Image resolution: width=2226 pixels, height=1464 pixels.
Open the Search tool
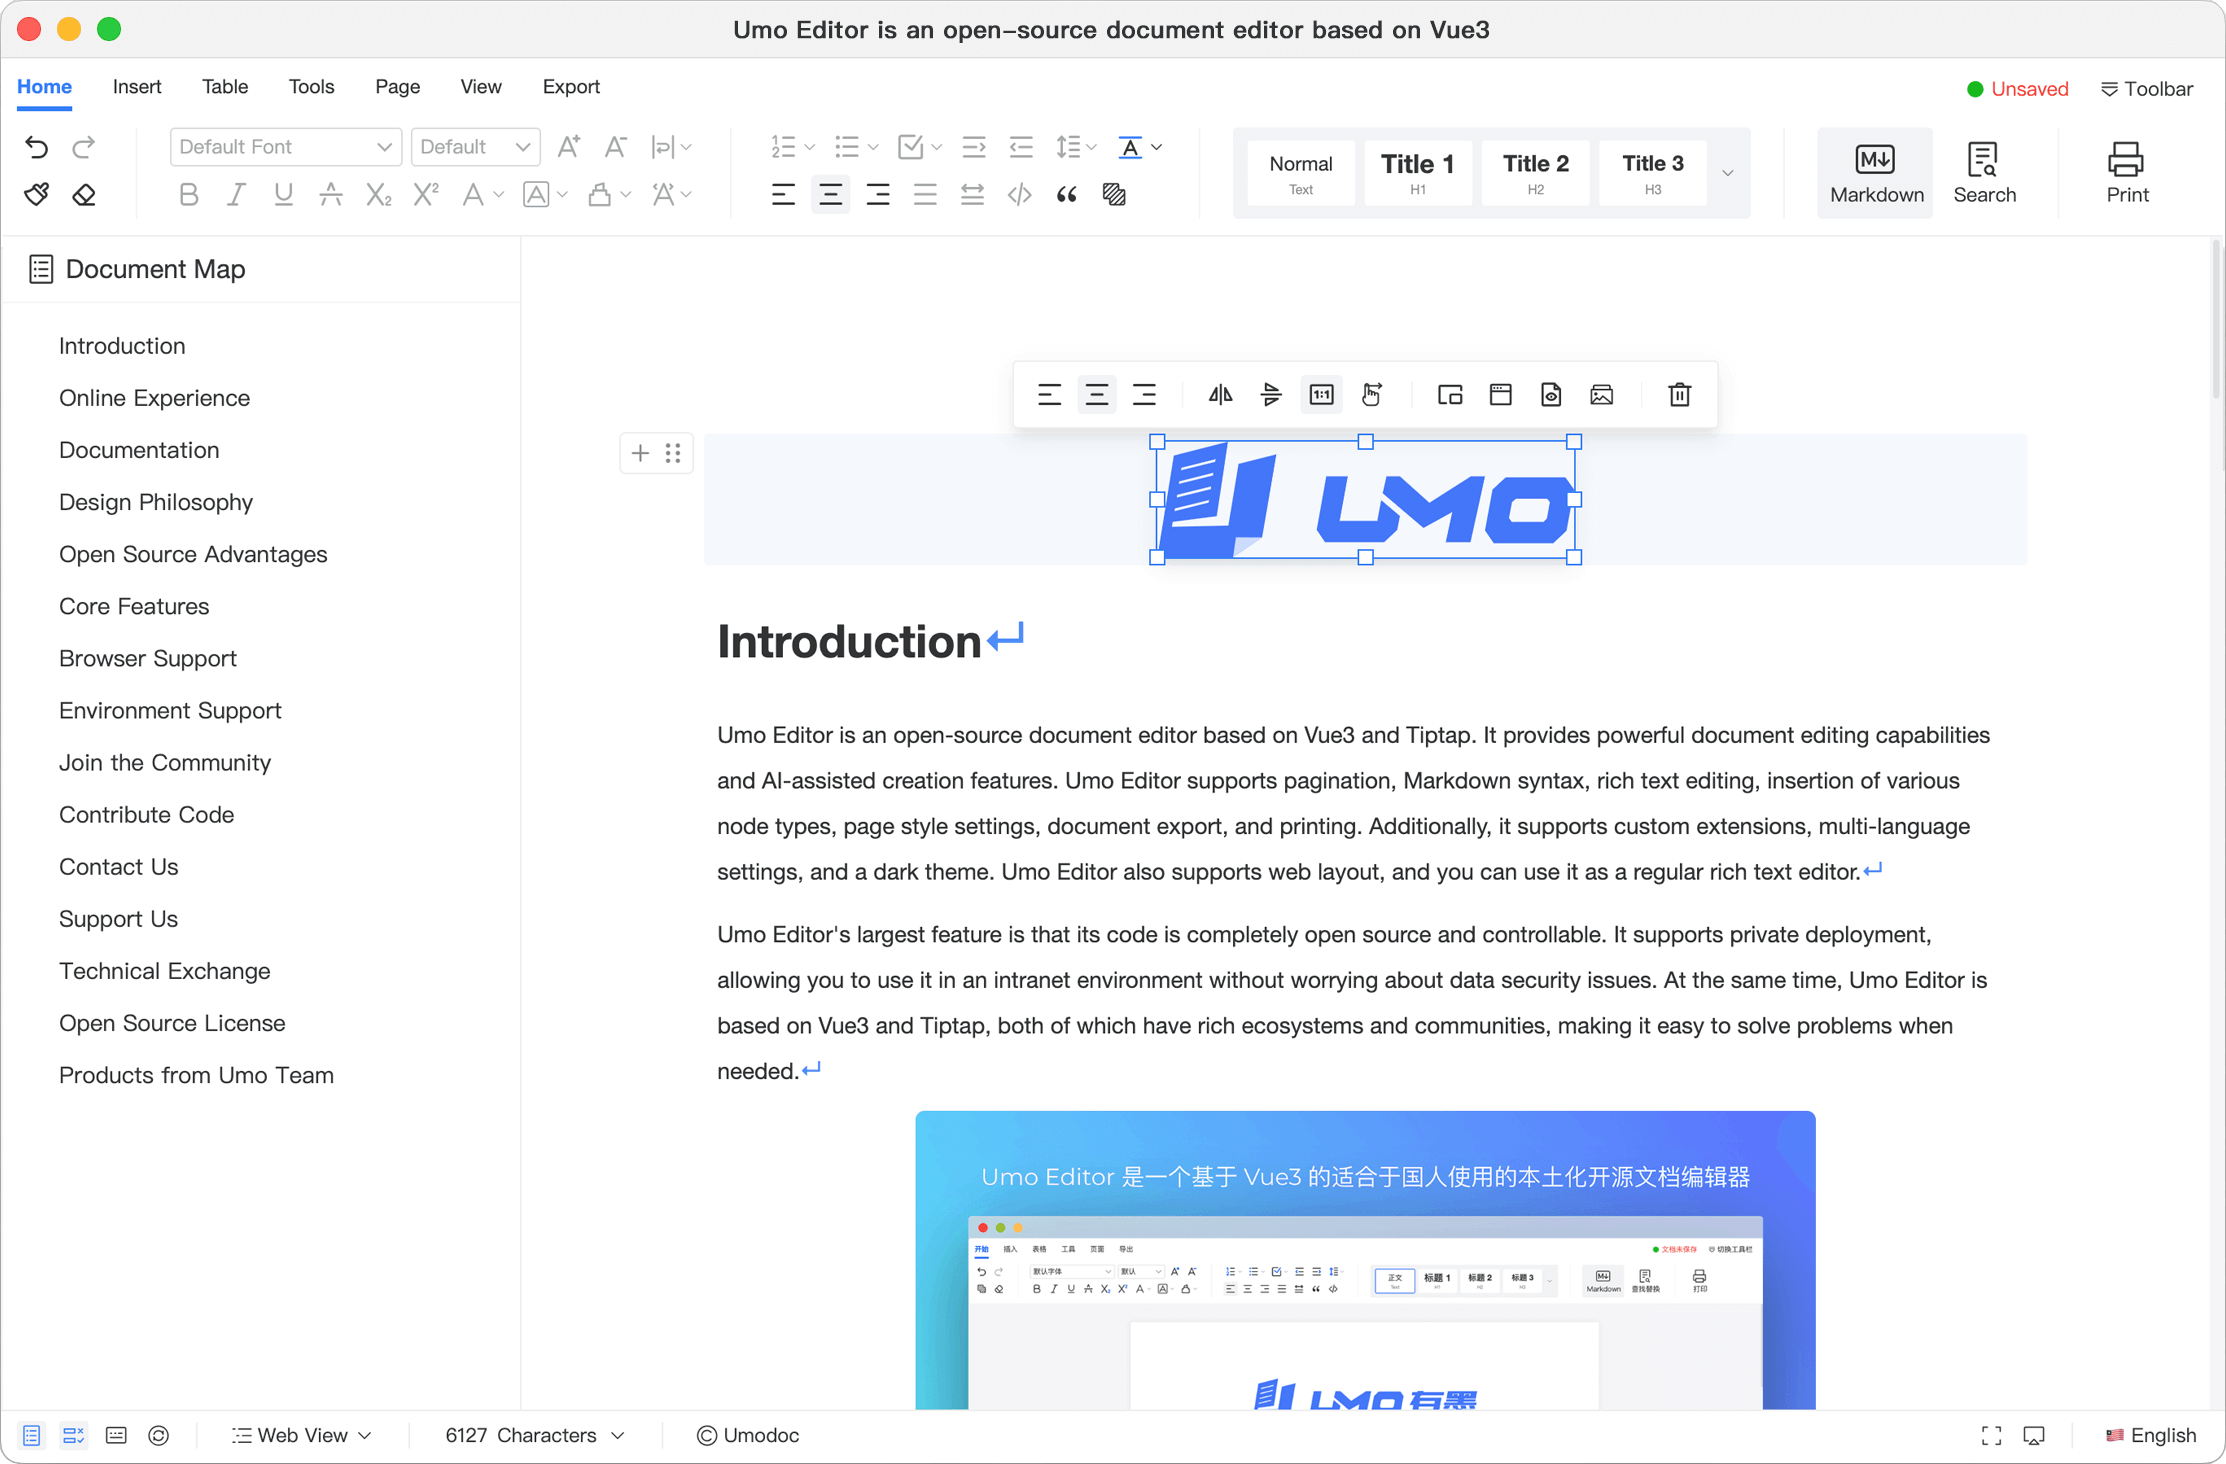click(x=1984, y=172)
